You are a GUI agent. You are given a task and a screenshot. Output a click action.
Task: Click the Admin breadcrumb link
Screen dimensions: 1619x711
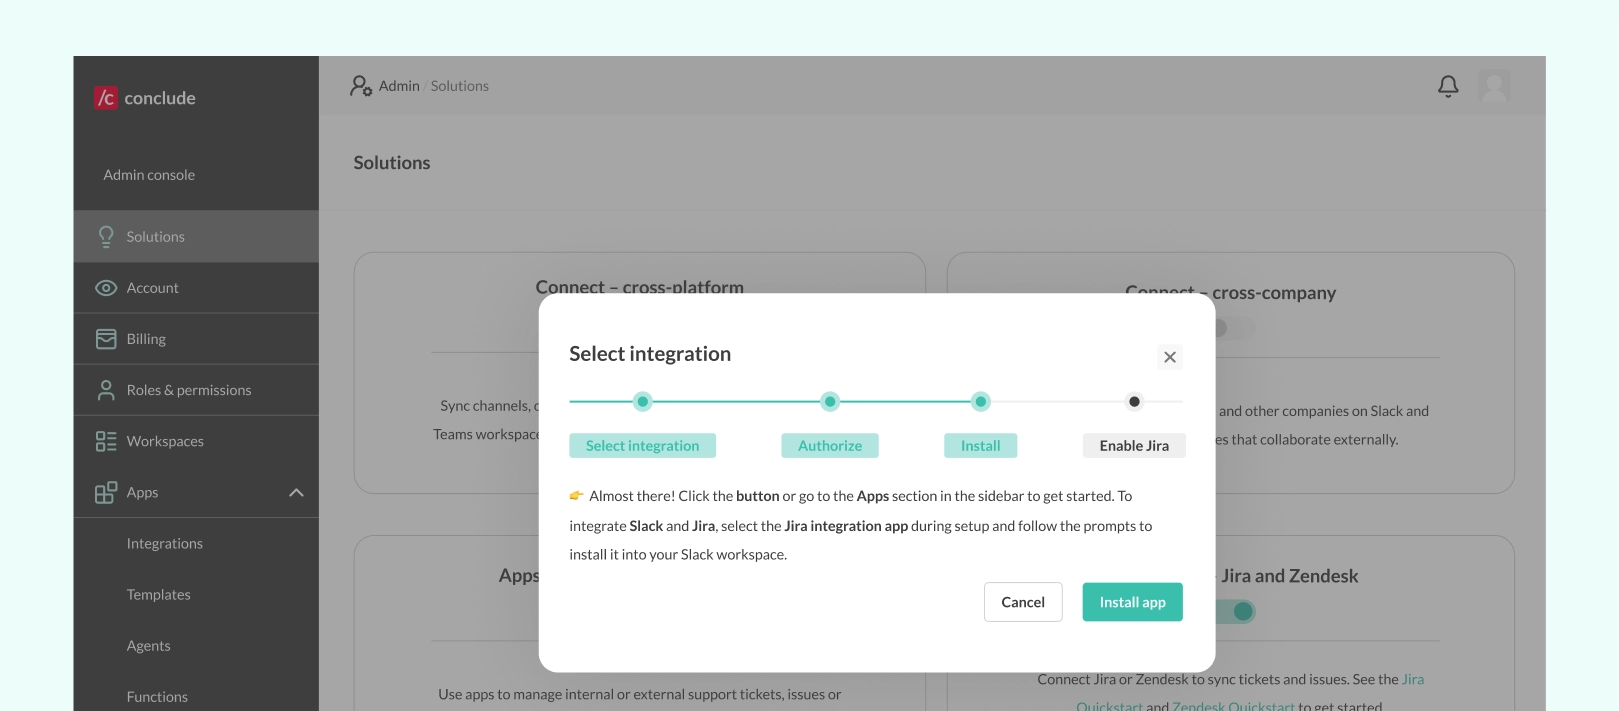[x=399, y=86]
